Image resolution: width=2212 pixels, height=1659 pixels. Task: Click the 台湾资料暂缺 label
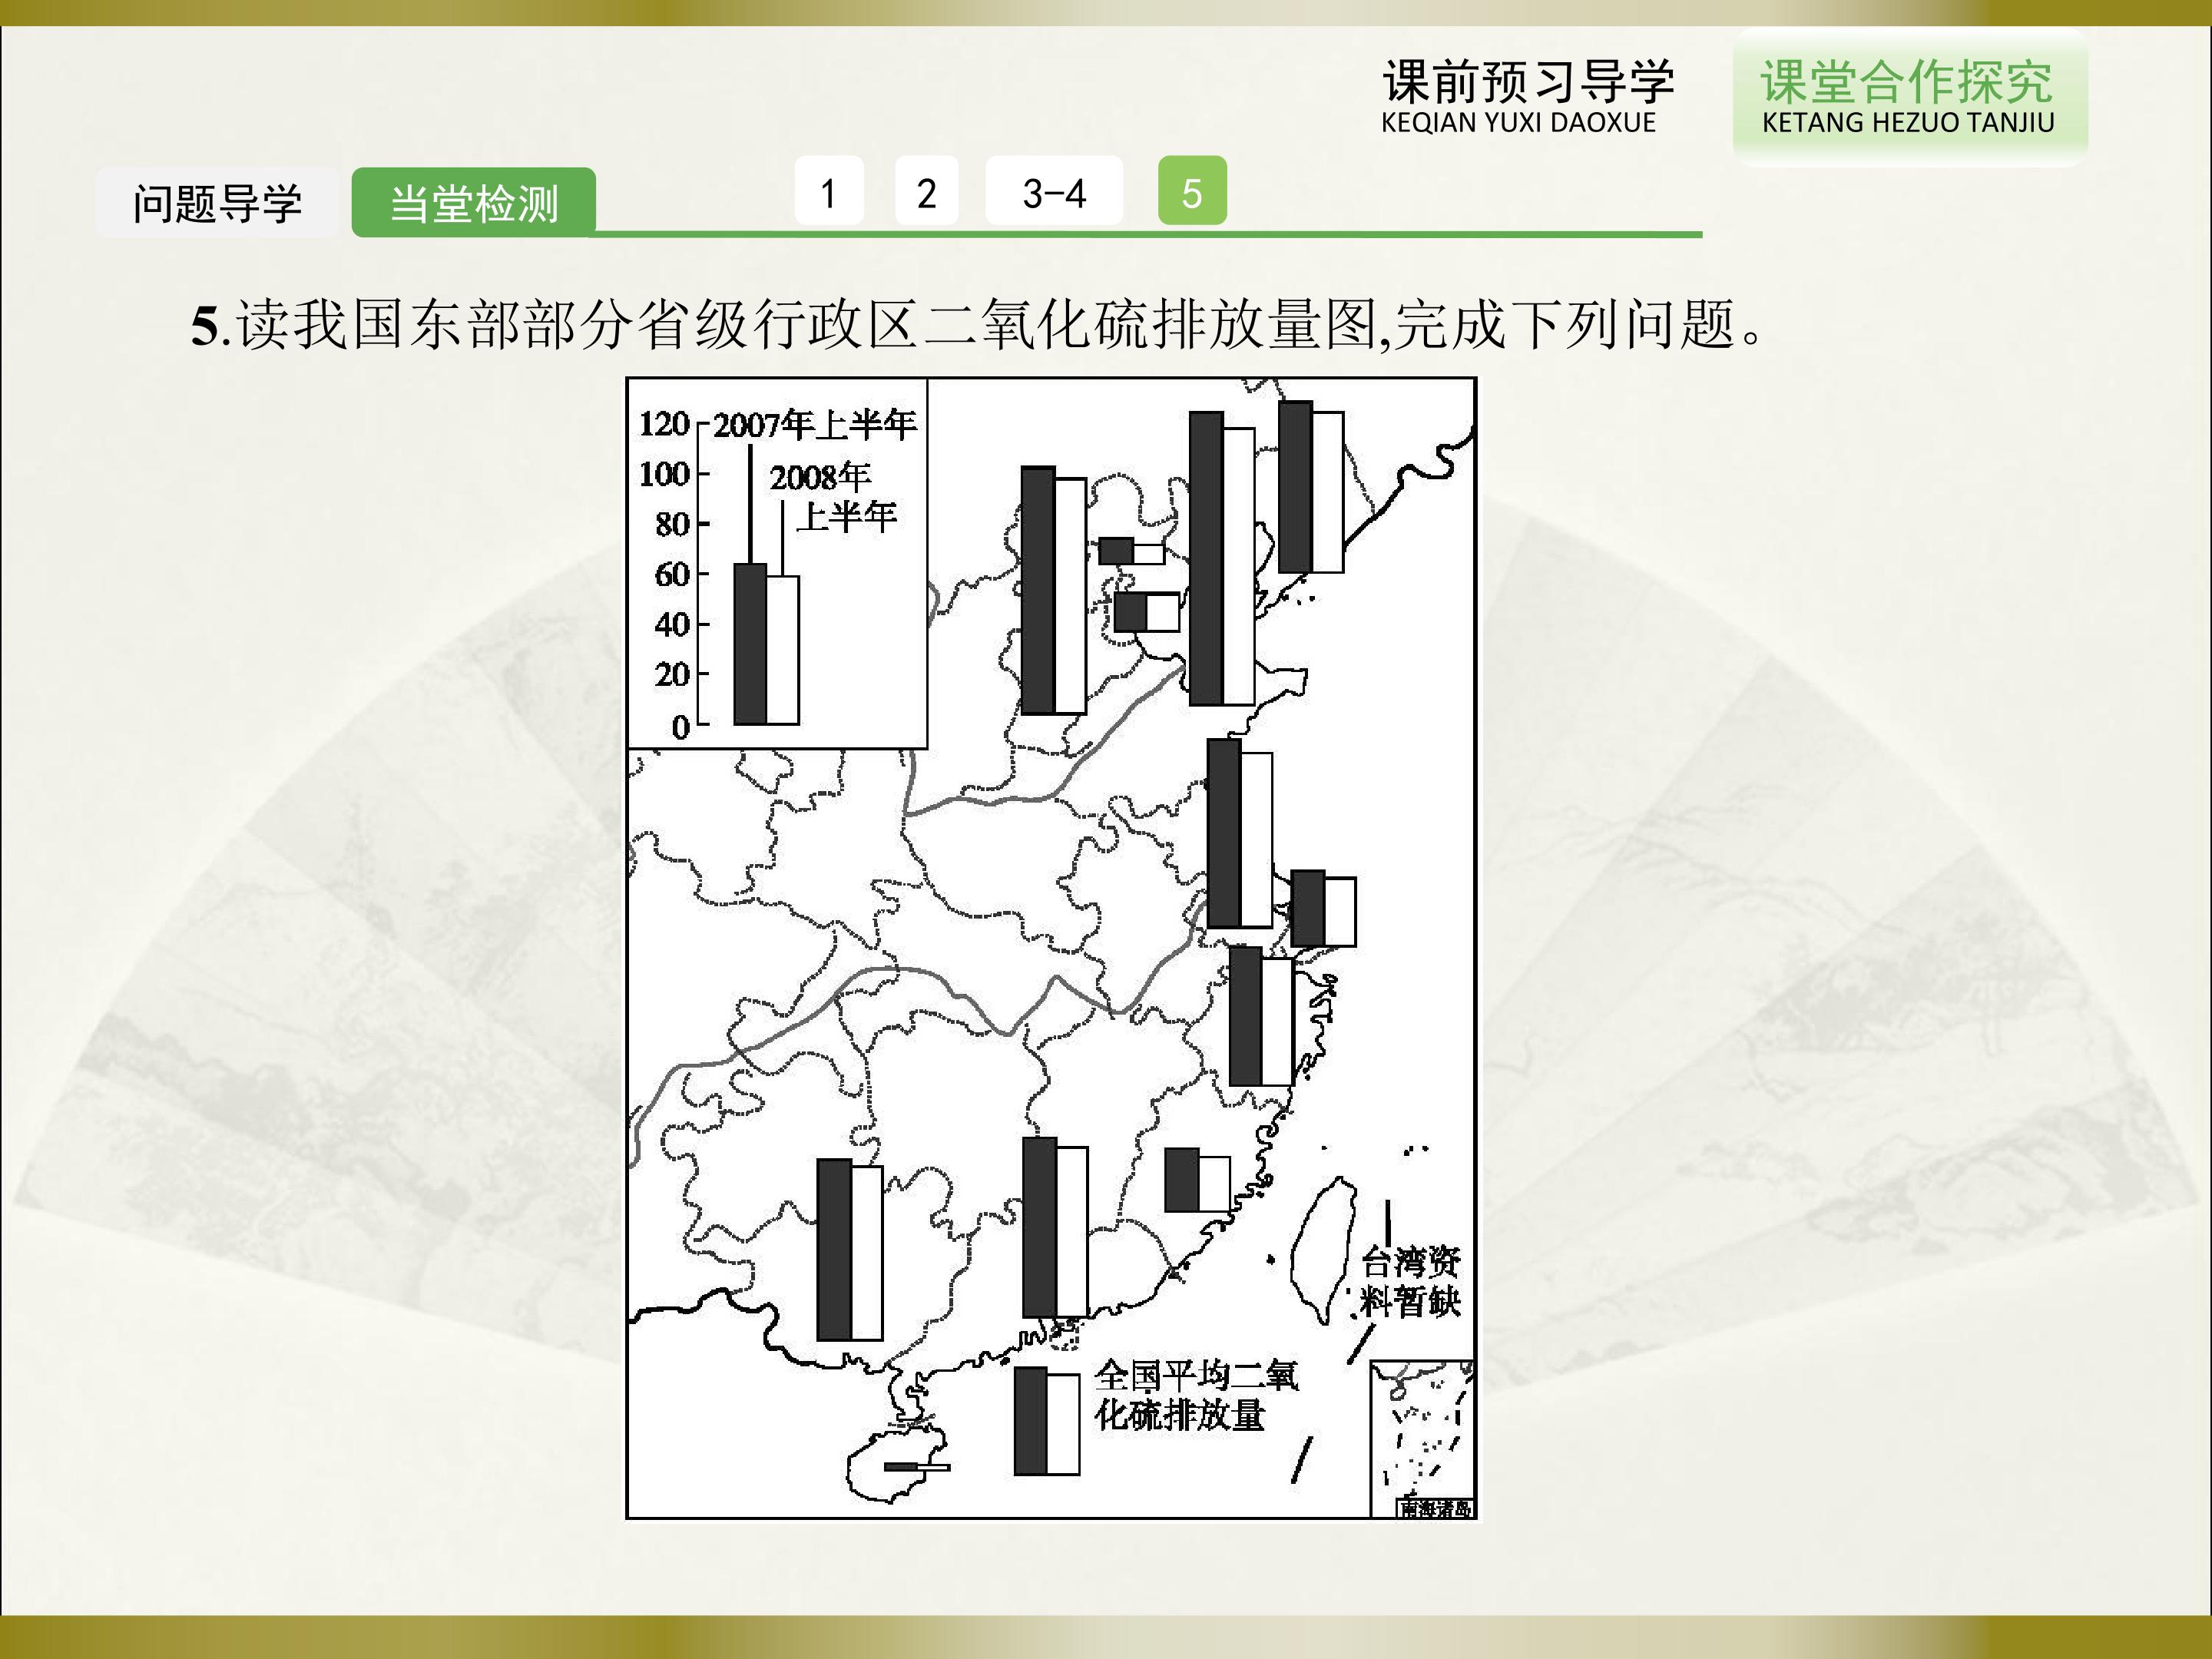click(1410, 1282)
